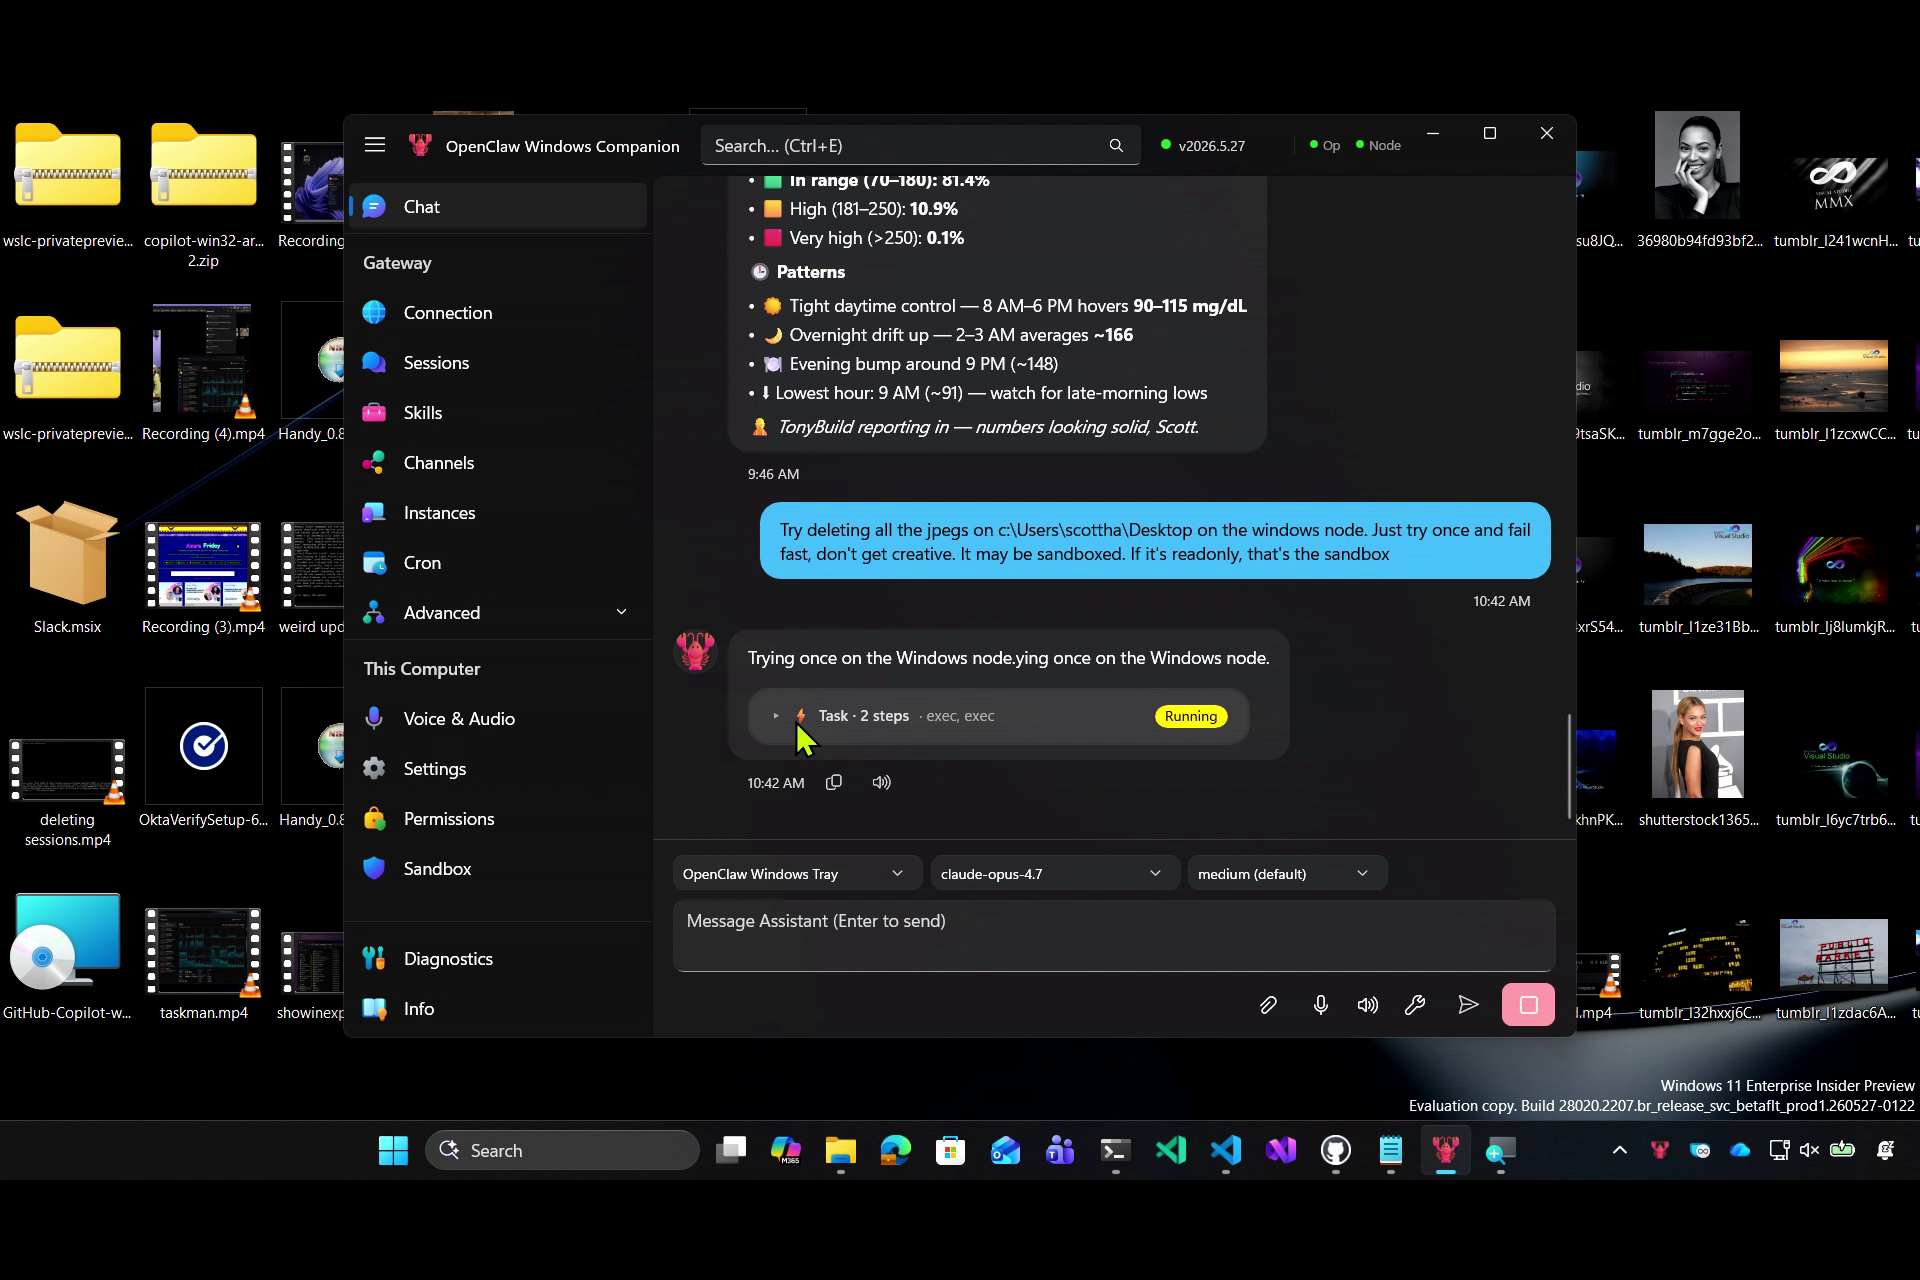Screen dimensions: 1920x1280
Task: Select the Slack.msix desktop file
Action: [67, 569]
